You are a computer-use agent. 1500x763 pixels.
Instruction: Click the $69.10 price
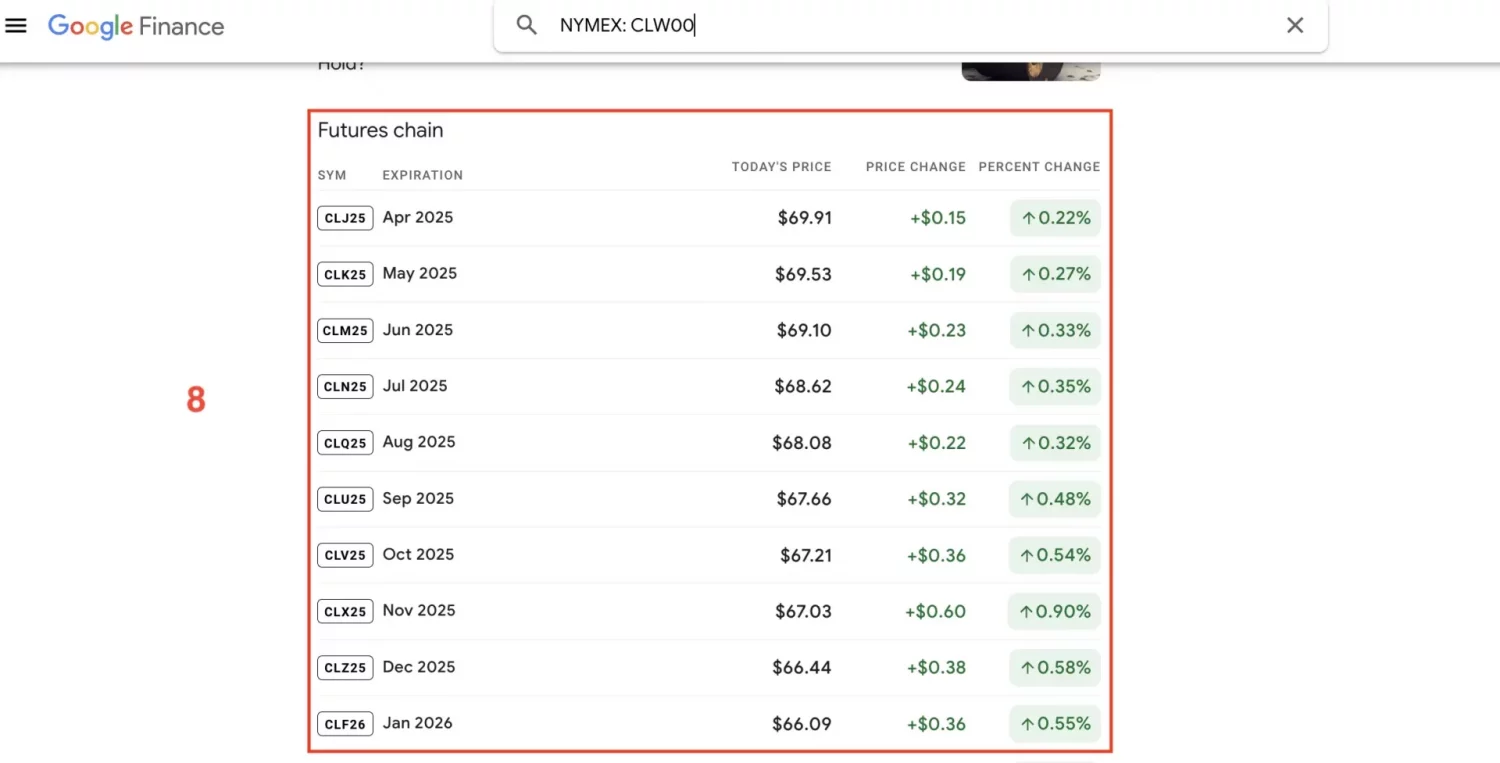(804, 330)
